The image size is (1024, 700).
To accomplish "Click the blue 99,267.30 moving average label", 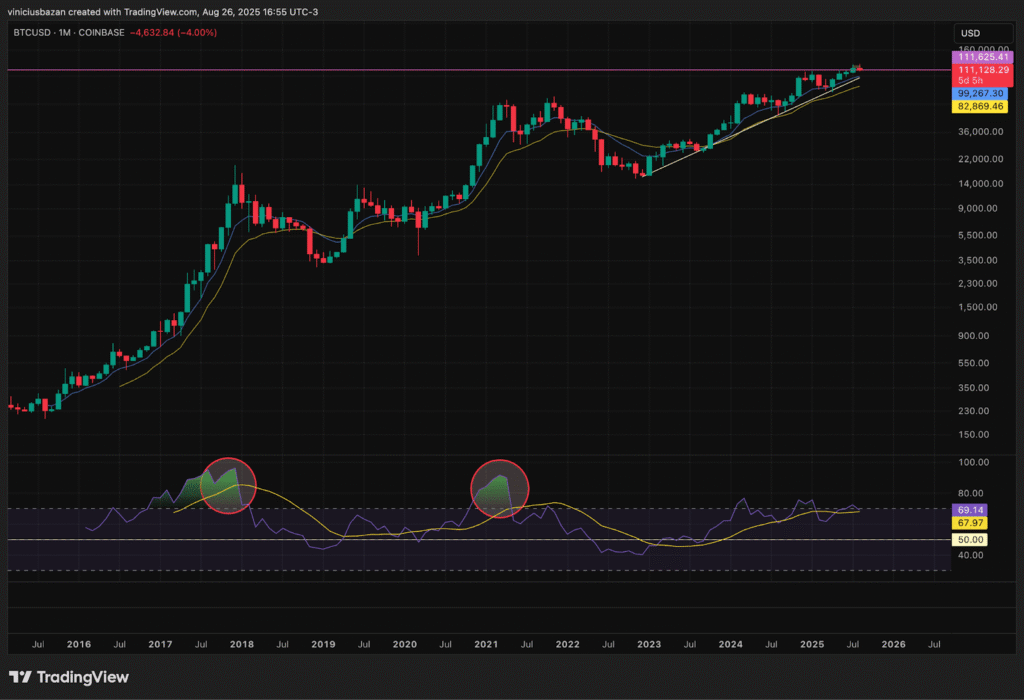I will (981, 92).
